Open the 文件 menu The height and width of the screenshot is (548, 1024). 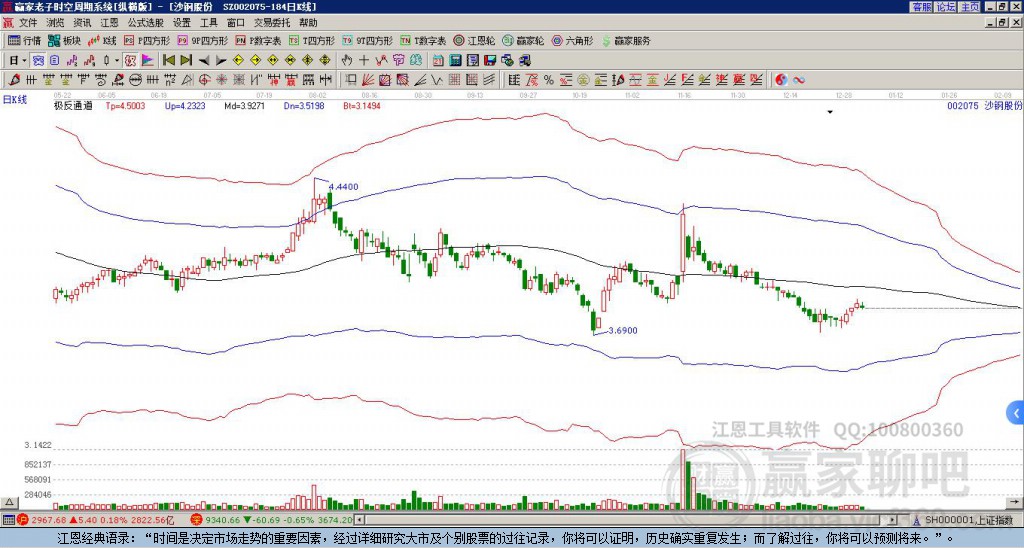28,23
